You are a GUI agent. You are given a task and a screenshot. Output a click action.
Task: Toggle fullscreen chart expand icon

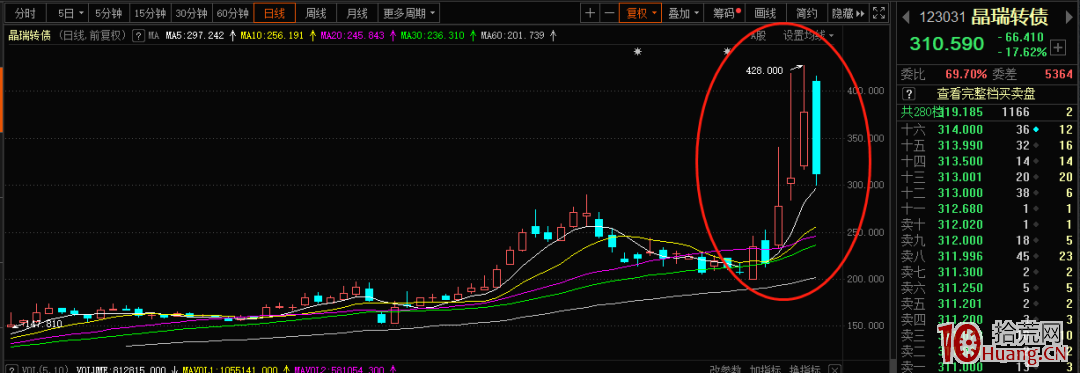879,12
